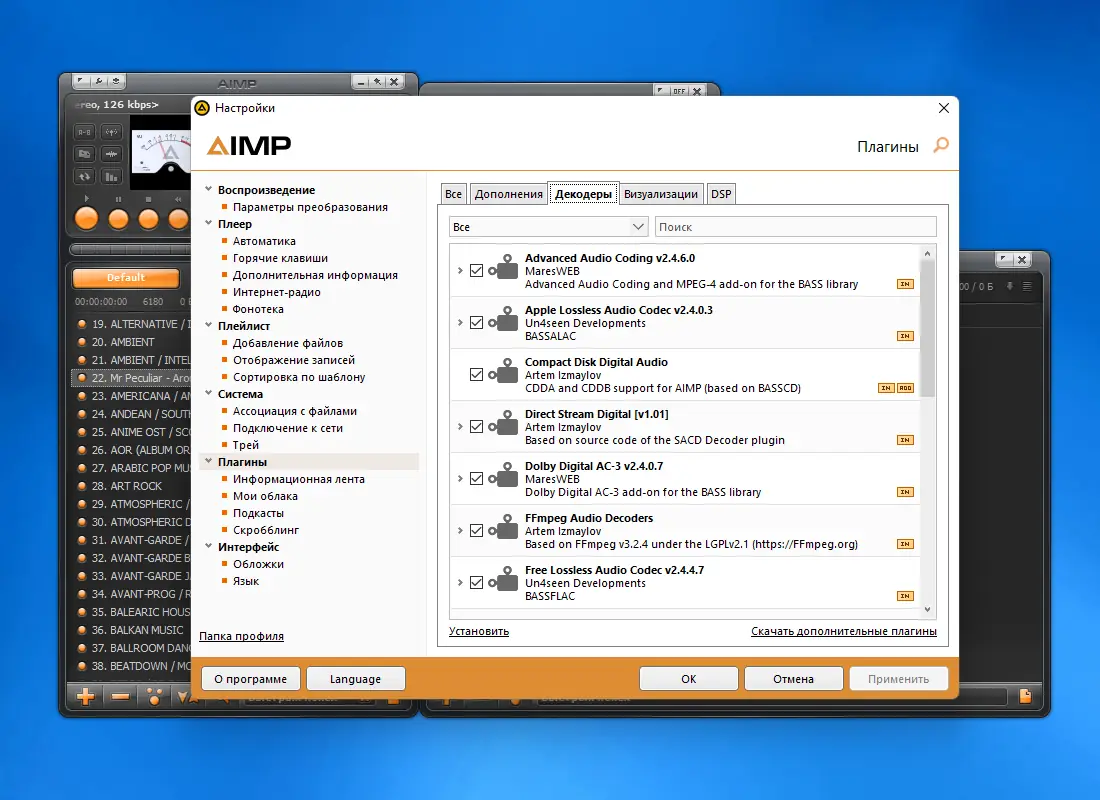Confirm settings with OK button
This screenshot has width=1100, height=800.
click(689, 679)
